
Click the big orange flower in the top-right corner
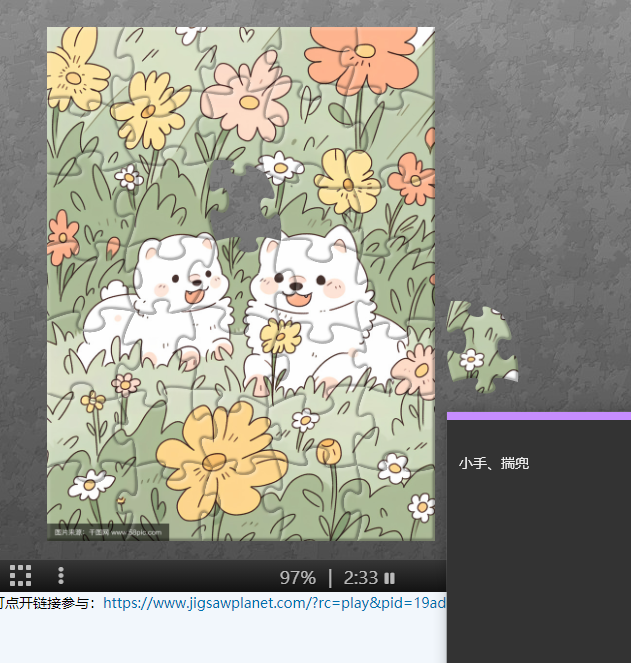point(359,52)
